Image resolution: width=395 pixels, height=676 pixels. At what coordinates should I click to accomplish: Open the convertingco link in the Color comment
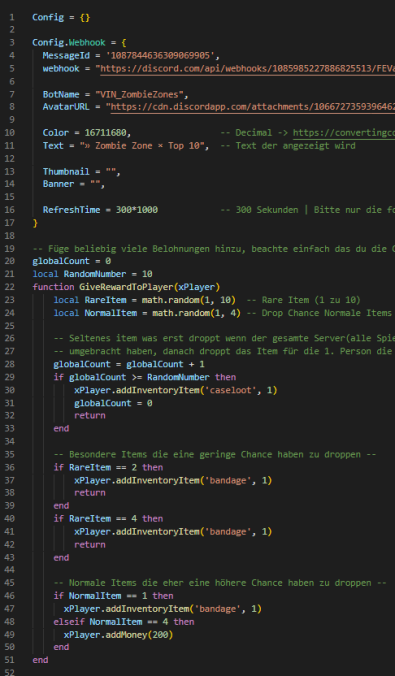click(x=344, y=133)
